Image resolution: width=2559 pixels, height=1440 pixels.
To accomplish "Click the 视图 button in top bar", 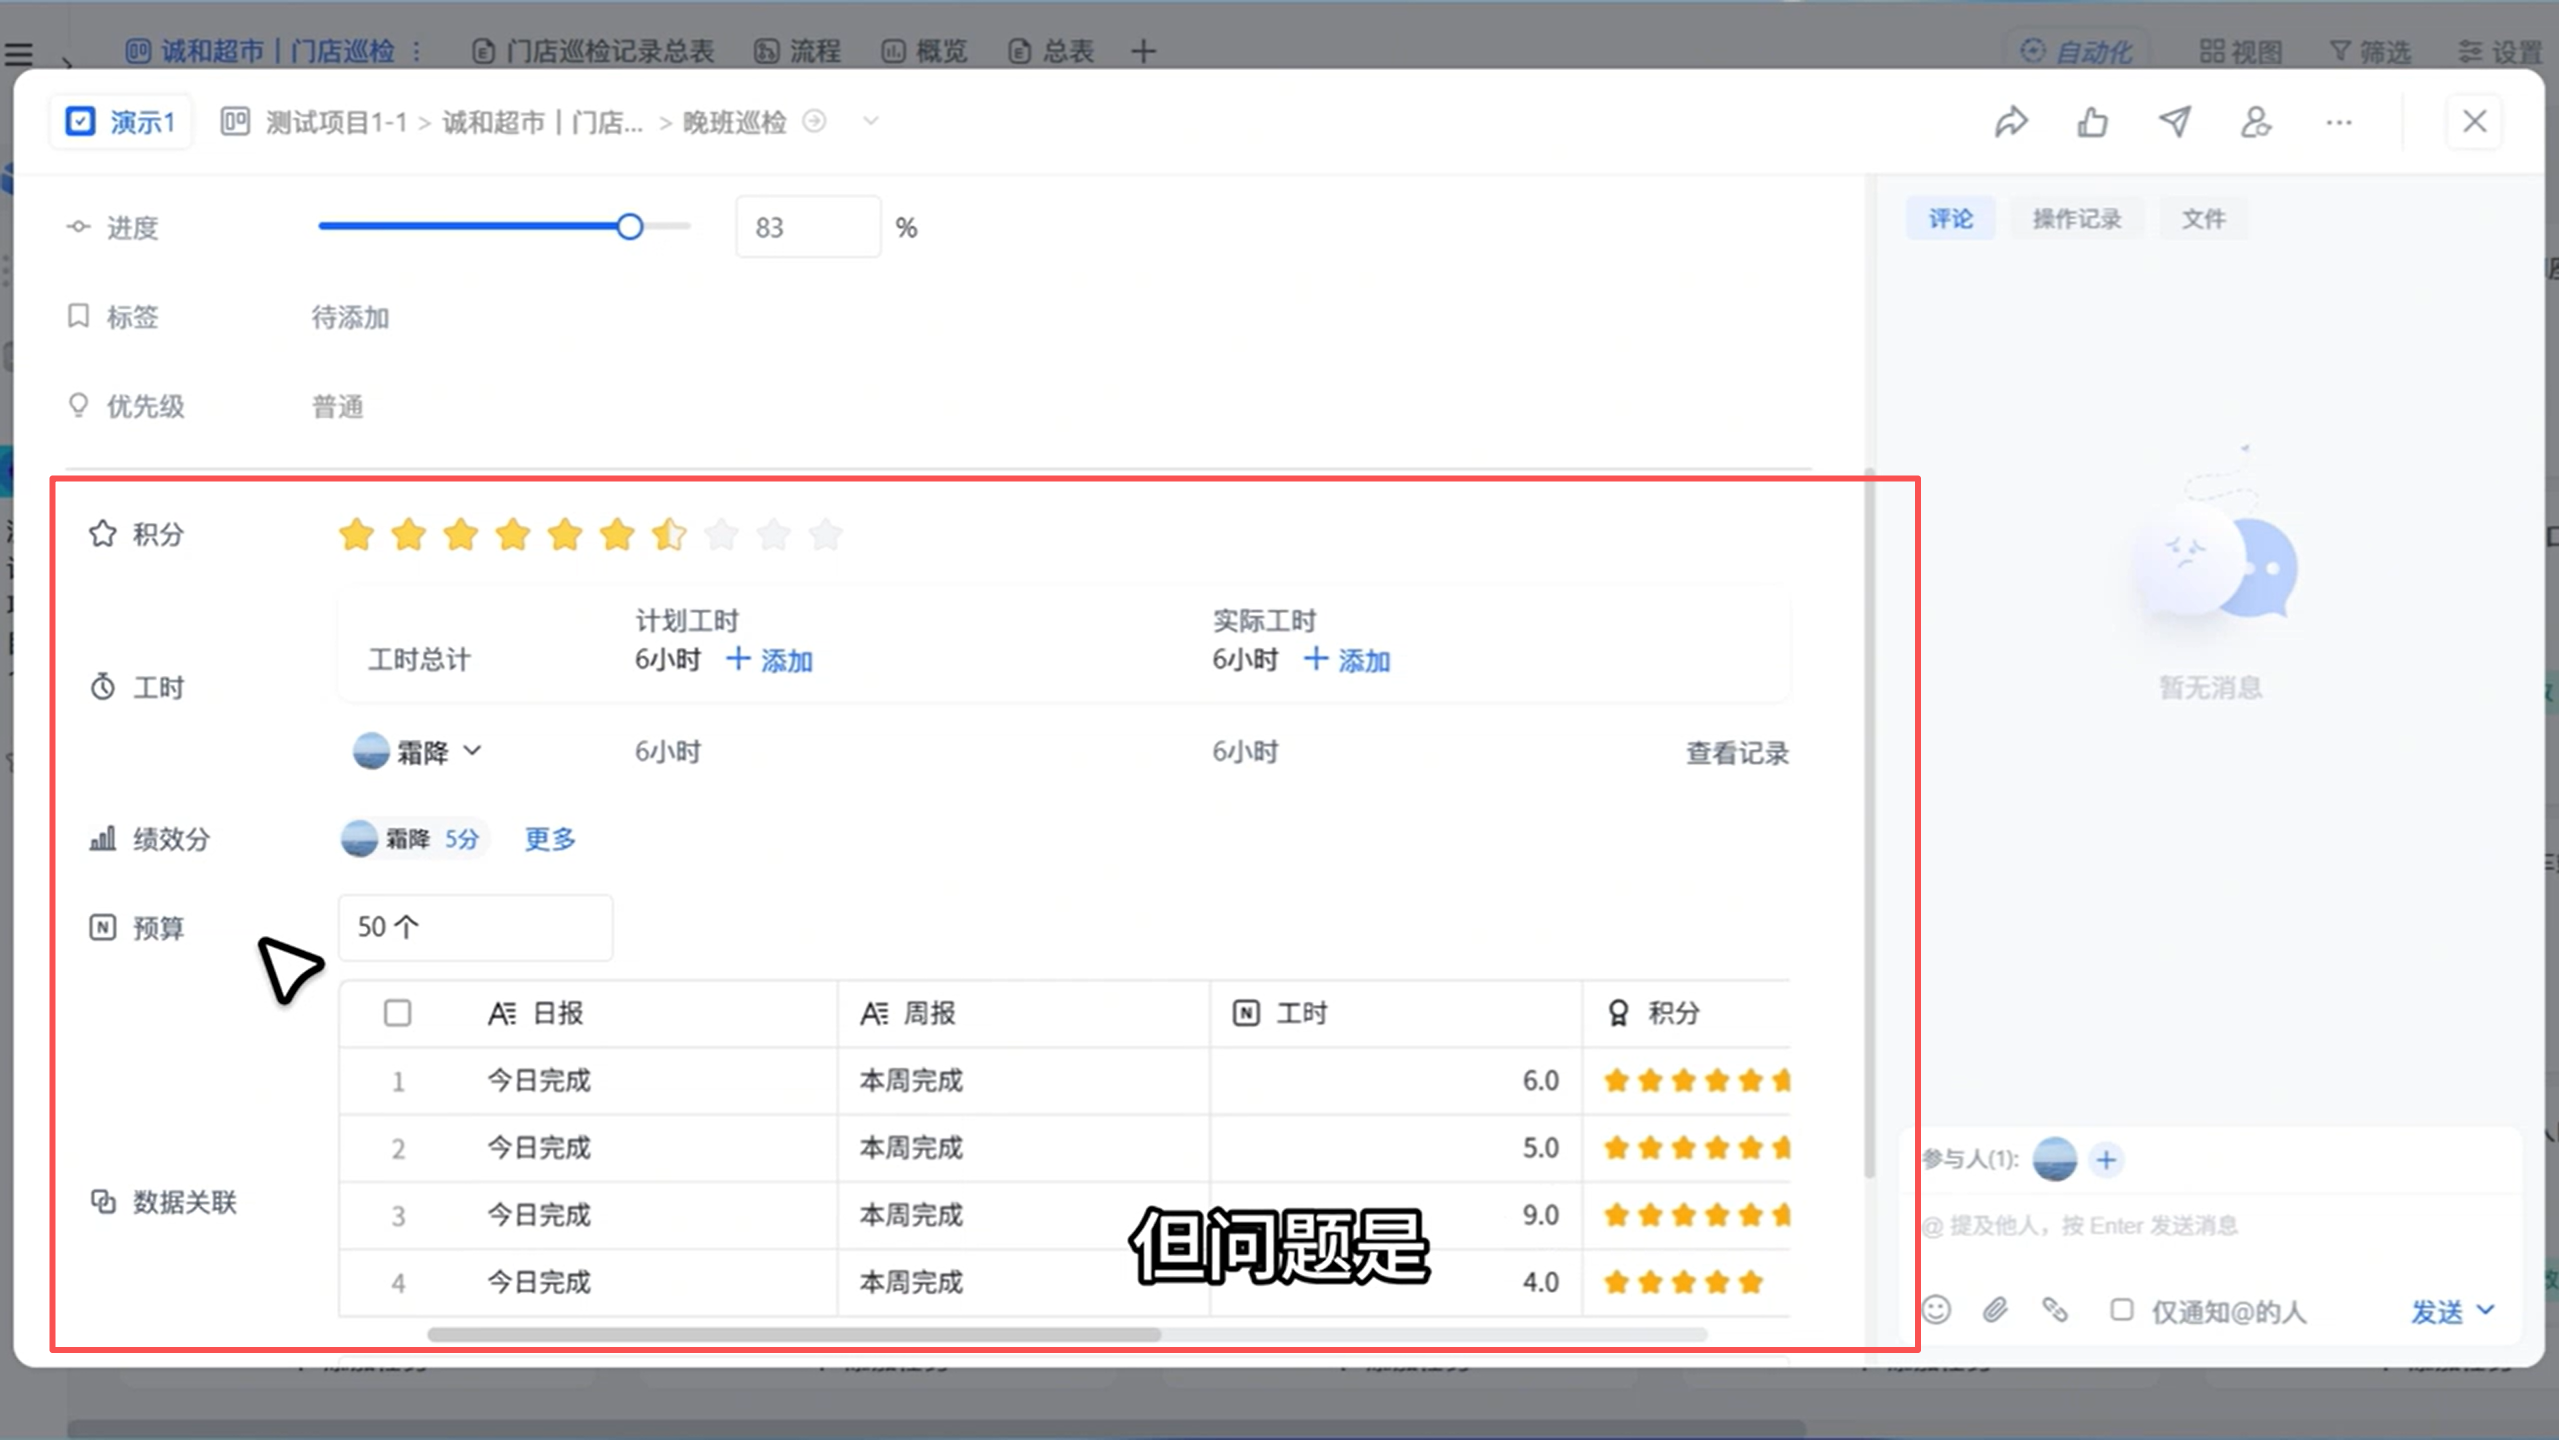I will click(2240, 51).
